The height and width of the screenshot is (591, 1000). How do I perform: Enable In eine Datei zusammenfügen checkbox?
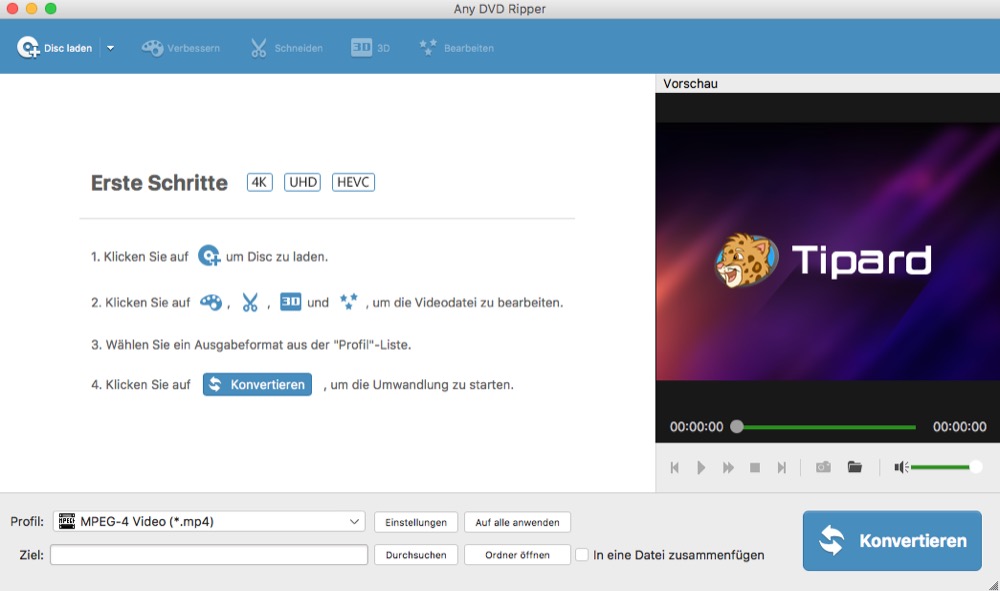(x=582, y=555)
